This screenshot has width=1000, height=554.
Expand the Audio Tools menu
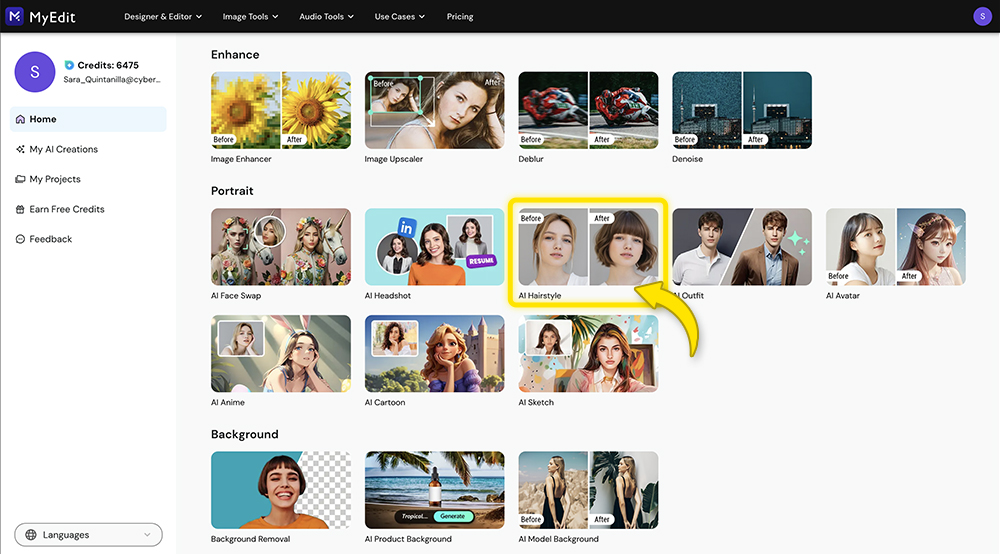(327, 17)
